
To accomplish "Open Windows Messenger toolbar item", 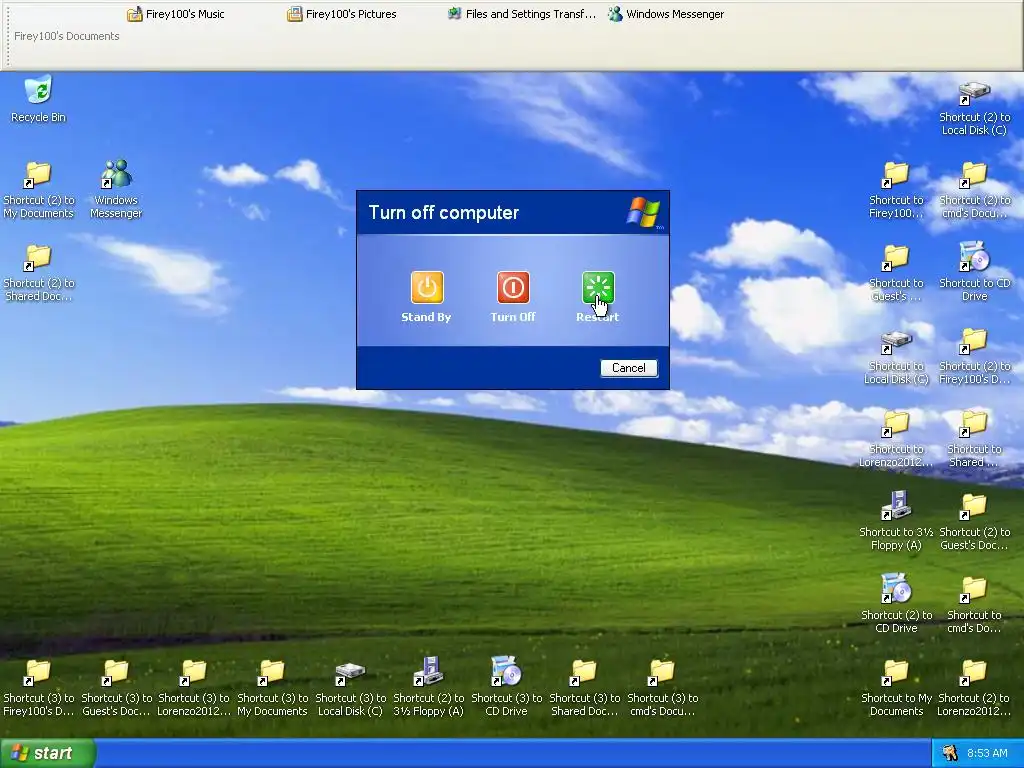I will (x=666, y=14).
